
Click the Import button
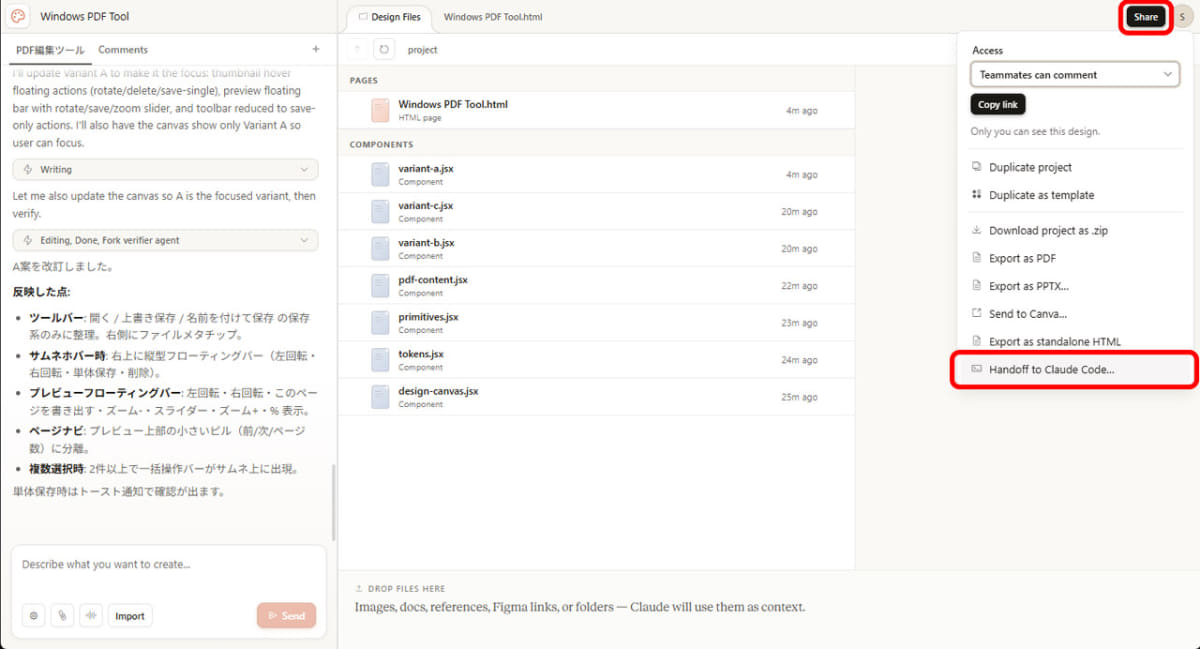(130, 616)
